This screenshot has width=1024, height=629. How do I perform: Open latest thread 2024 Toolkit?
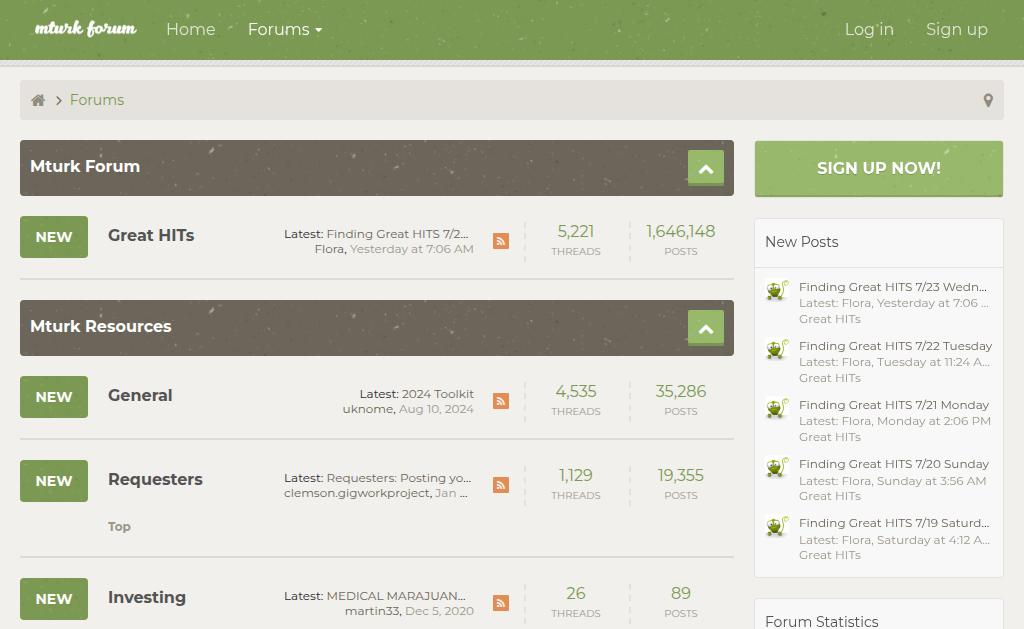pyautogui.click(x=438, y=394)
